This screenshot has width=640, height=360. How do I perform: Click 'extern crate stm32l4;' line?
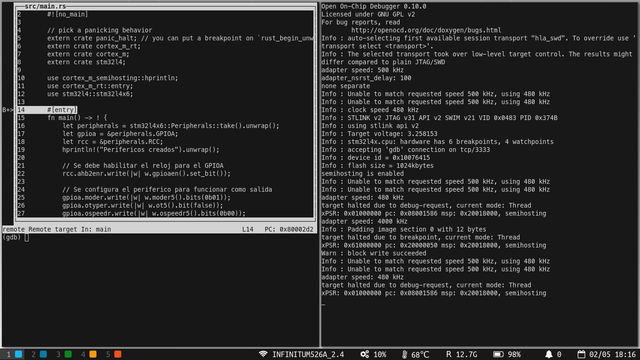click(86, 62)
